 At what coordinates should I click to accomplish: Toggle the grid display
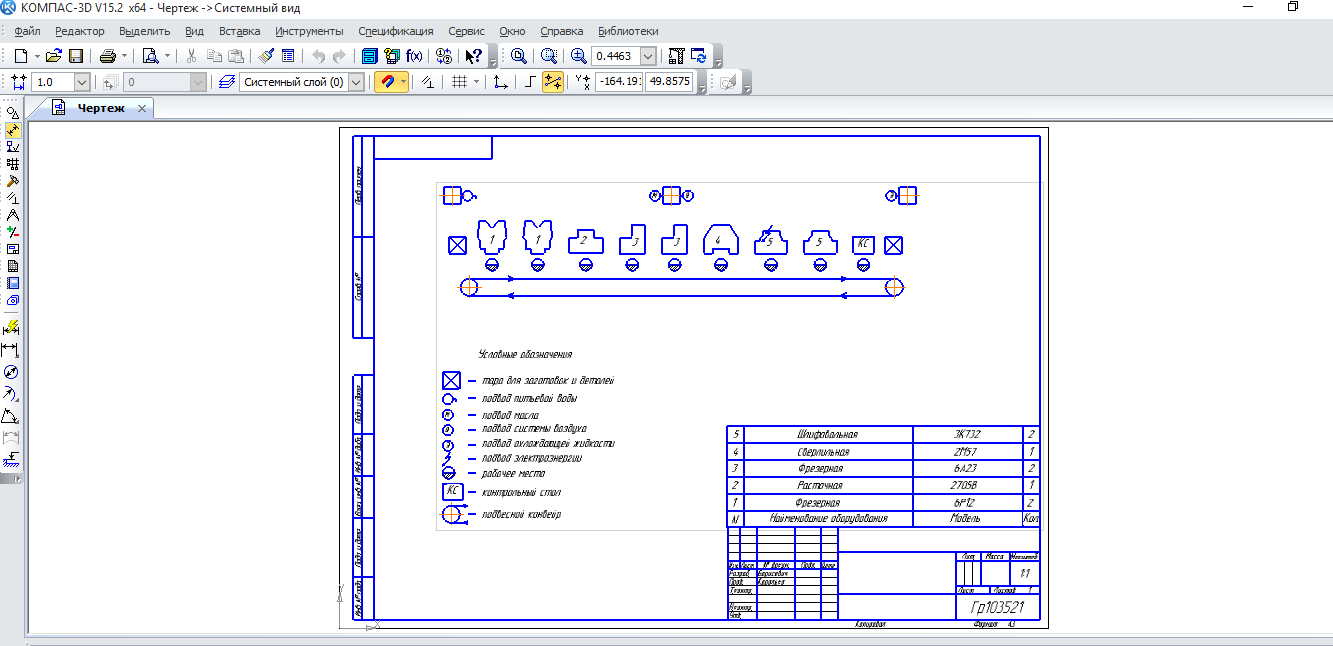pos(459,82)
